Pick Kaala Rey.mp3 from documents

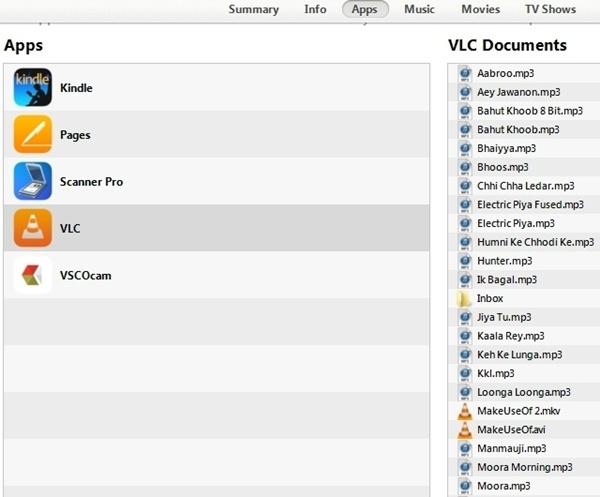[x=510, y=336]
